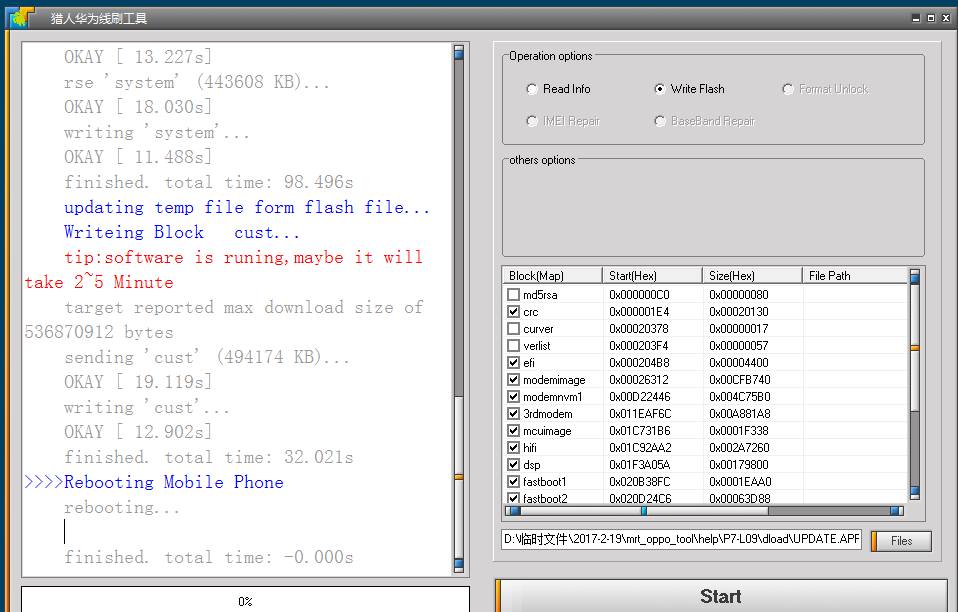
Task: Uncheck the hifi block checkbox
Action: click(x=514, y=447)
